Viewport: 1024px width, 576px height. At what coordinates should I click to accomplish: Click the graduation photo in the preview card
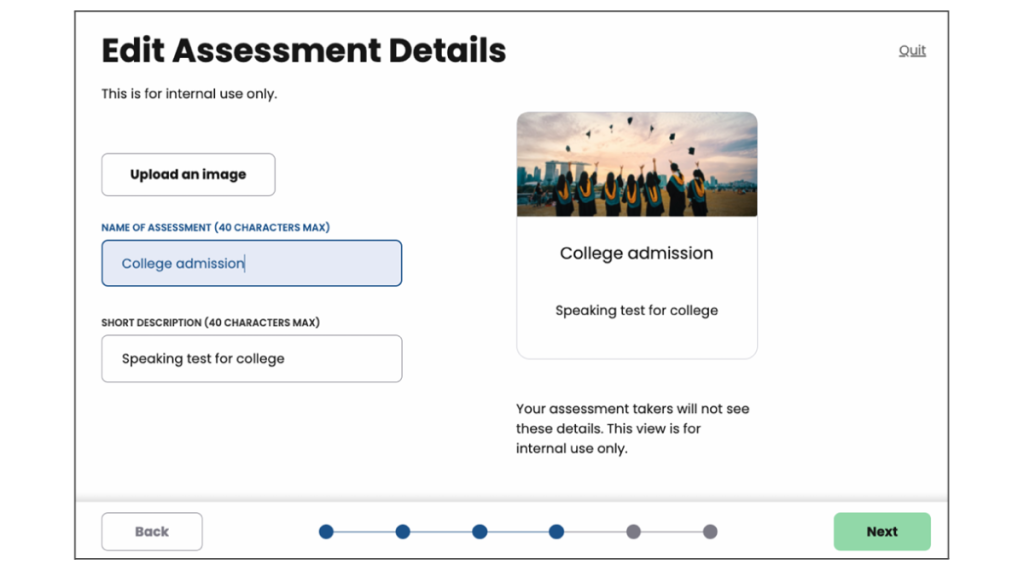(637, 164)
